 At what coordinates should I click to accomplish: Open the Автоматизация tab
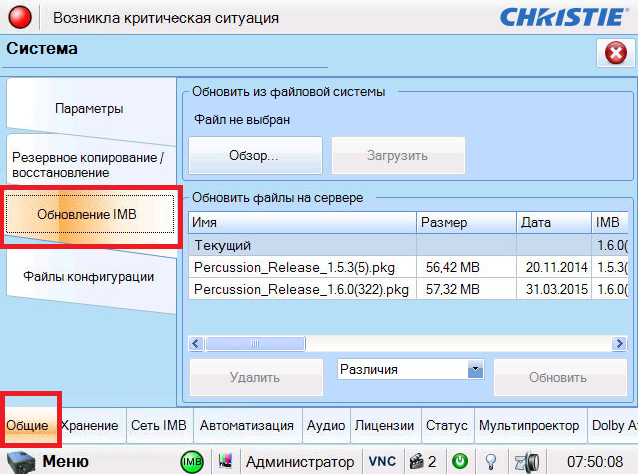pyautogui.click(x=247, y=426)
